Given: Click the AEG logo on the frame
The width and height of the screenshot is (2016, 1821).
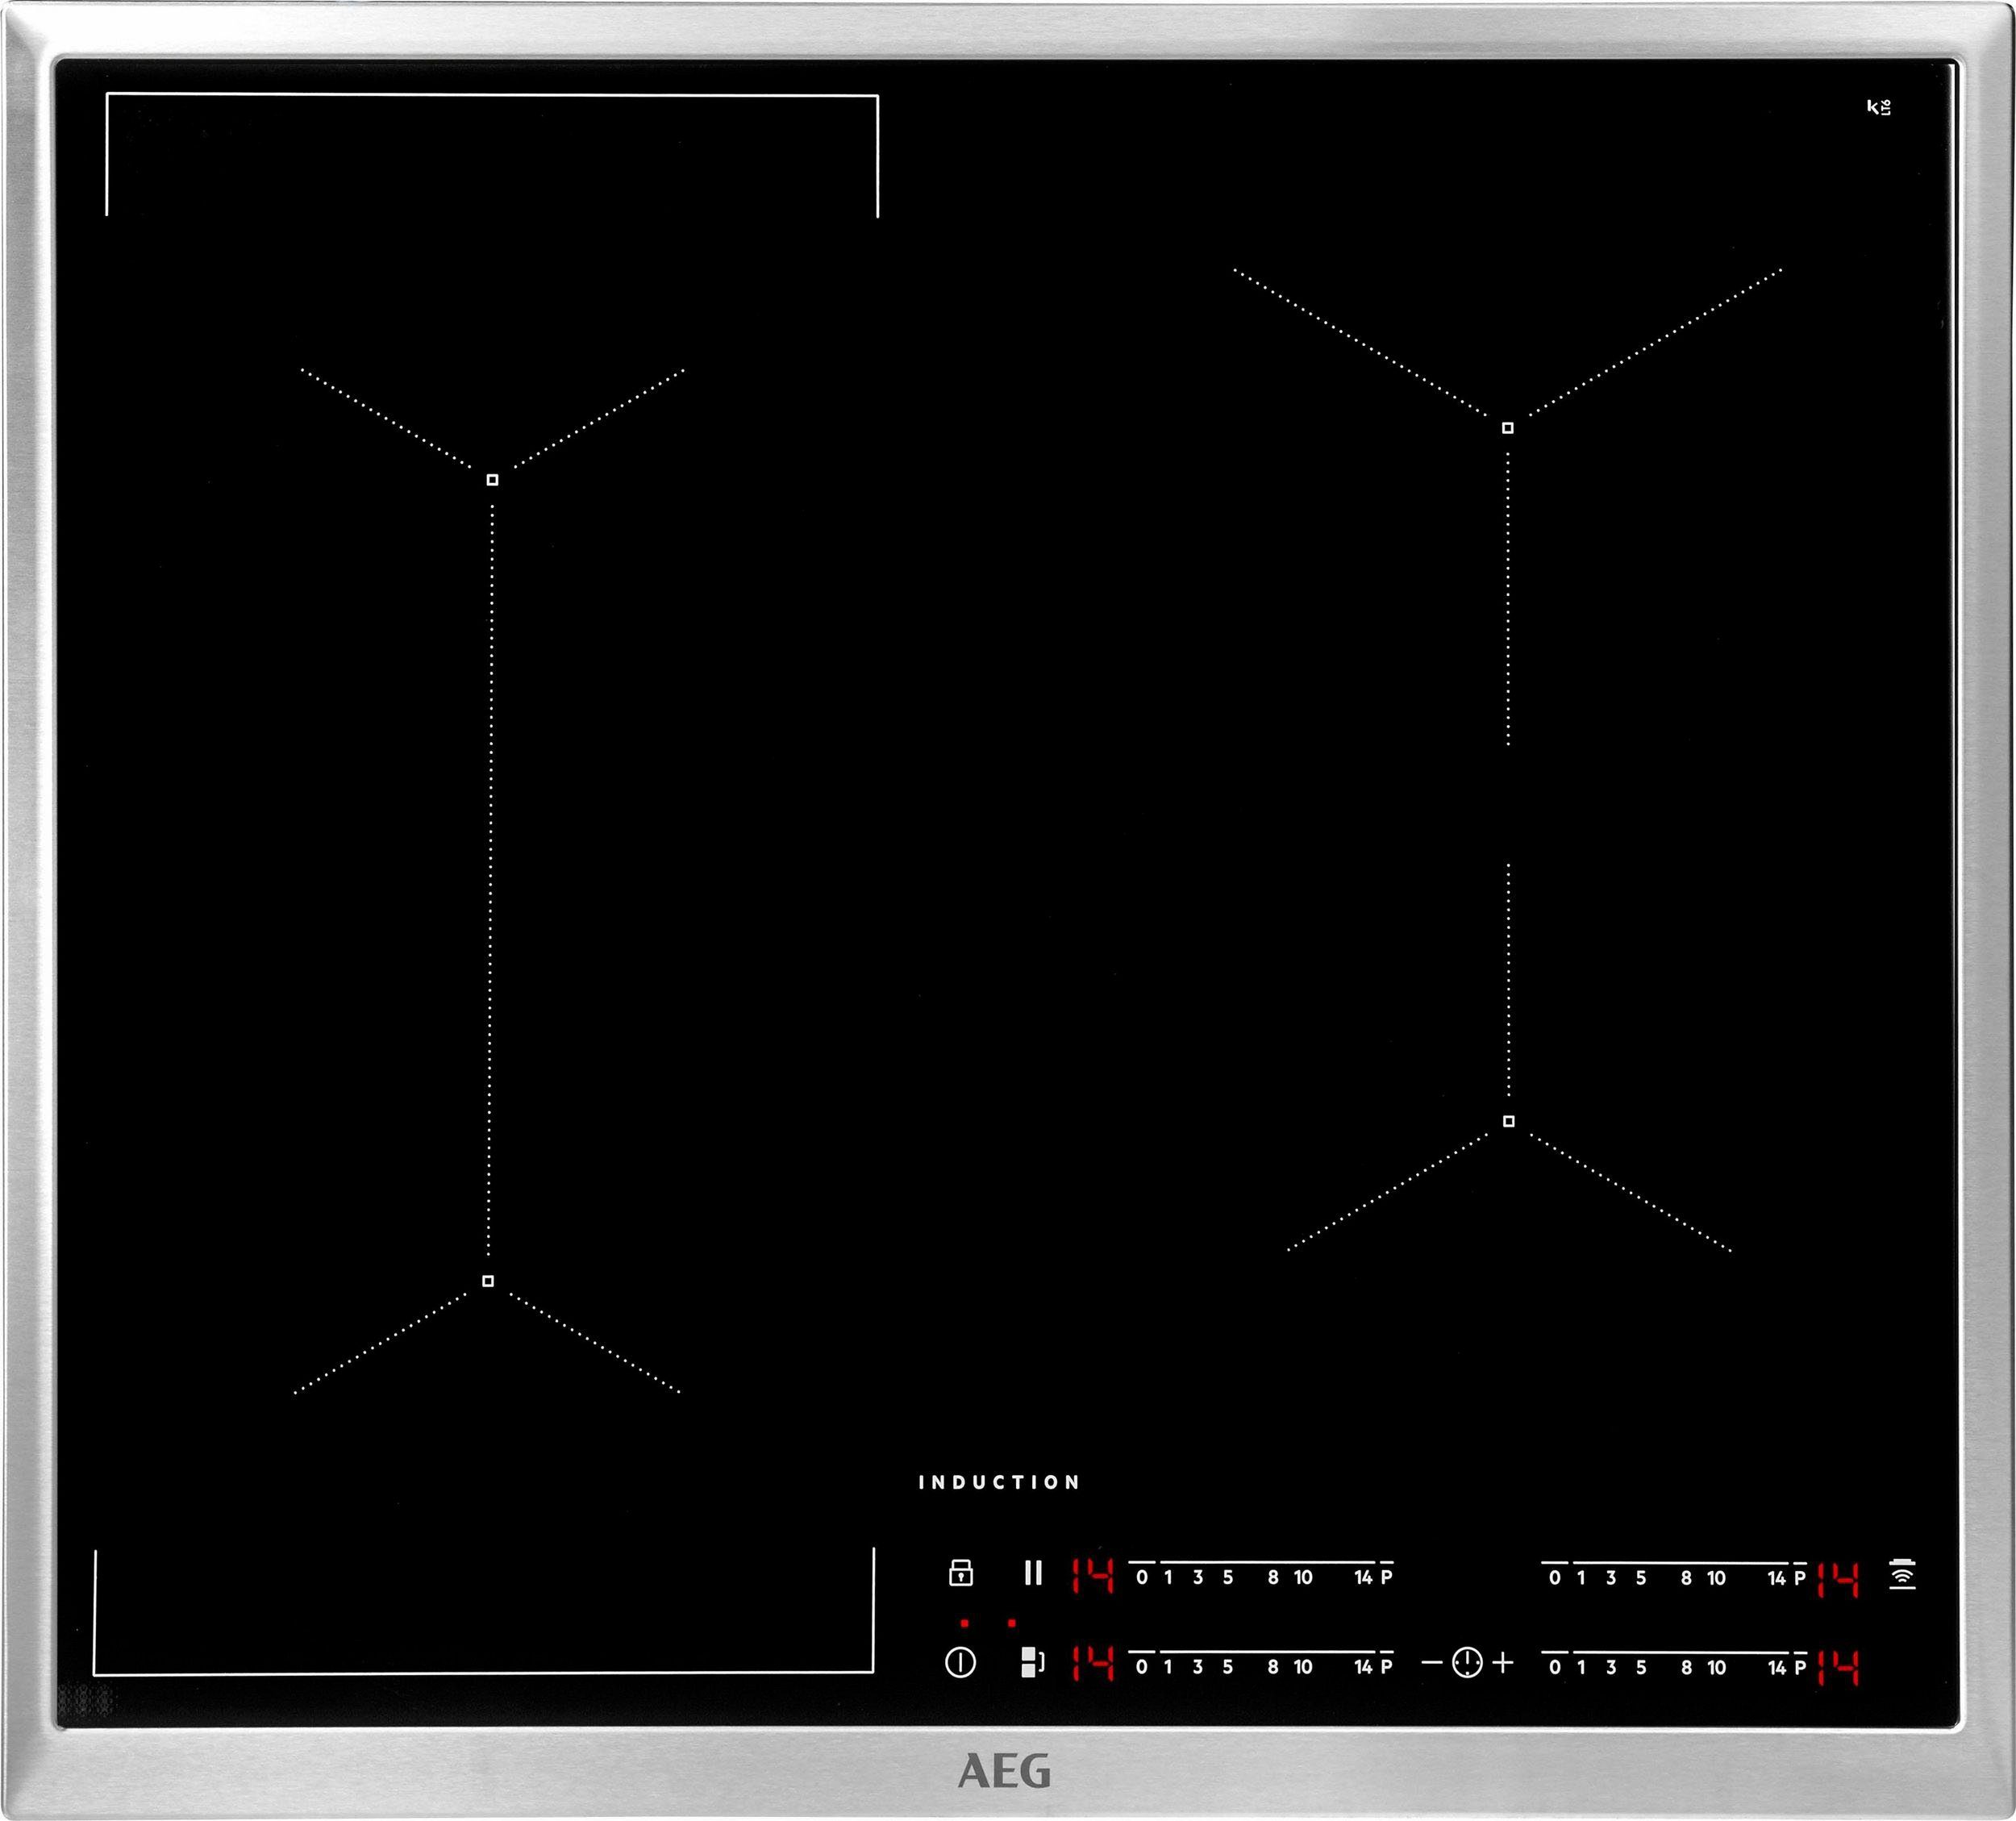Looking at the screenshot, I should click(1005, 1771).
